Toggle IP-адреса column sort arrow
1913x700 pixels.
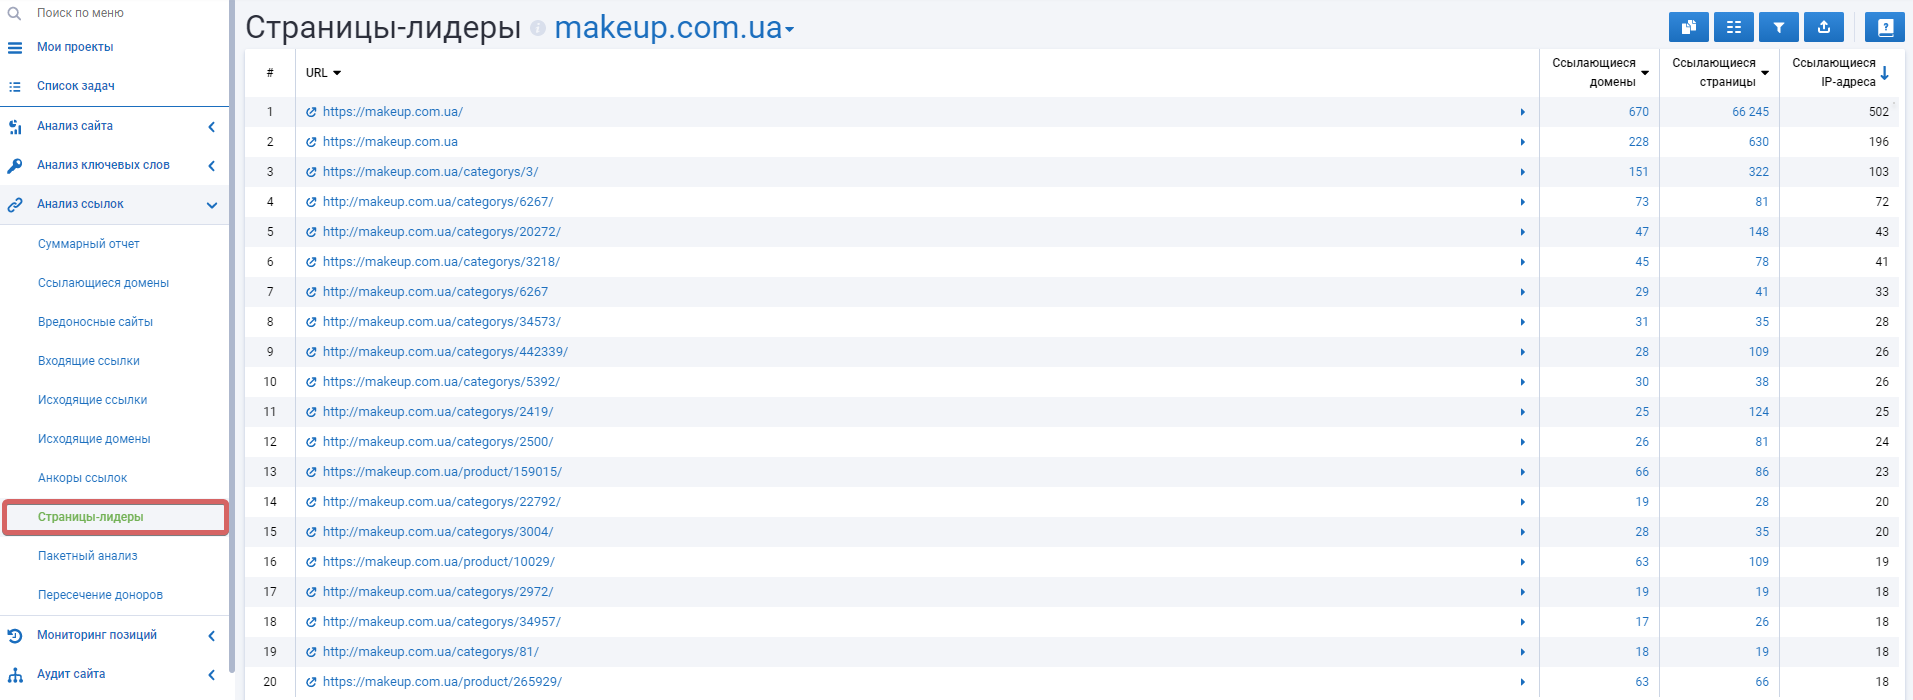click(x=1884, y=72)
